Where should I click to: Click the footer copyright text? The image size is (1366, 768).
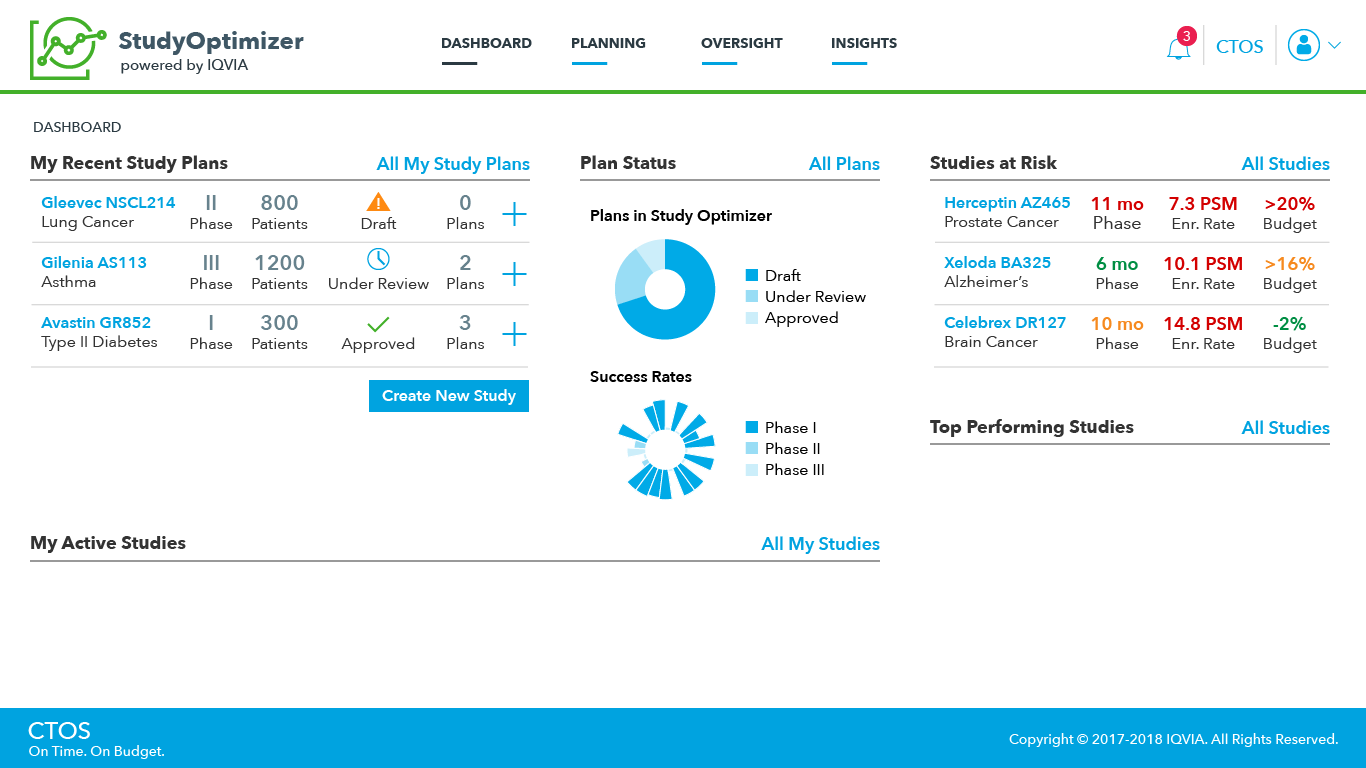1174,740
